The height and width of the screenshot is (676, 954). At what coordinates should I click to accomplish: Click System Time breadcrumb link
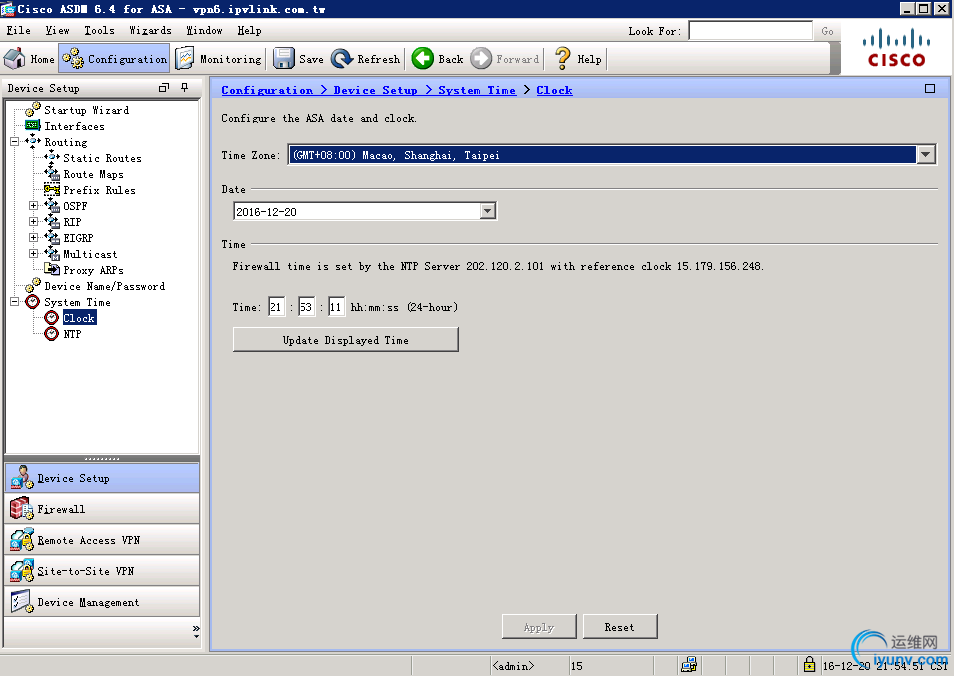pyautogui.click(x=477, y=90)
